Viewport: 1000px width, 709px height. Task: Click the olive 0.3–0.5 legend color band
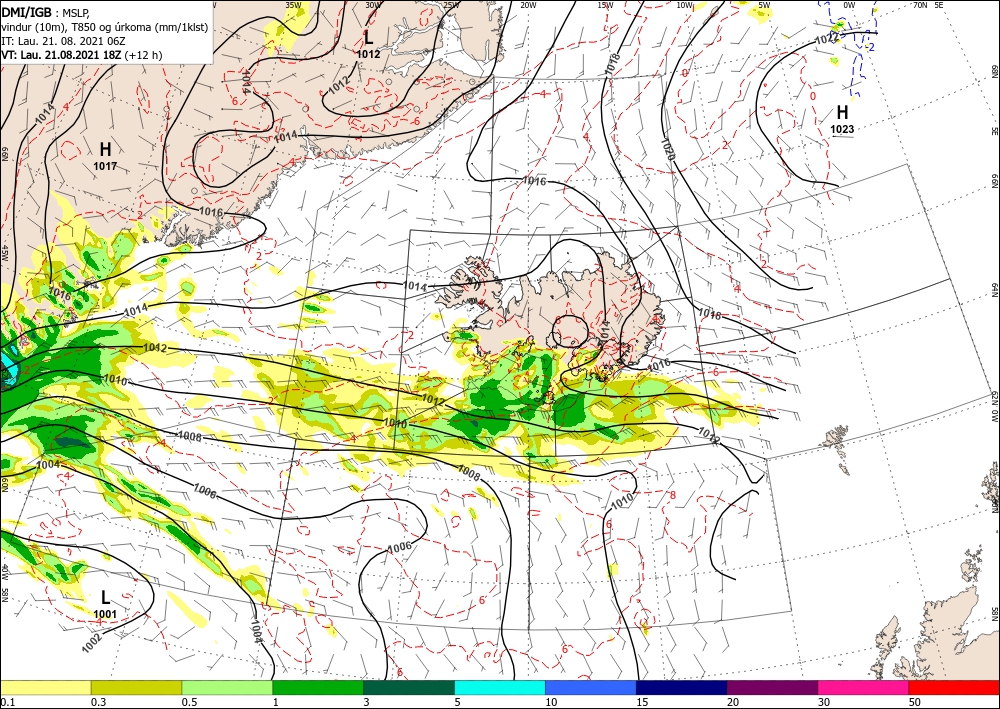pos(136,687)
